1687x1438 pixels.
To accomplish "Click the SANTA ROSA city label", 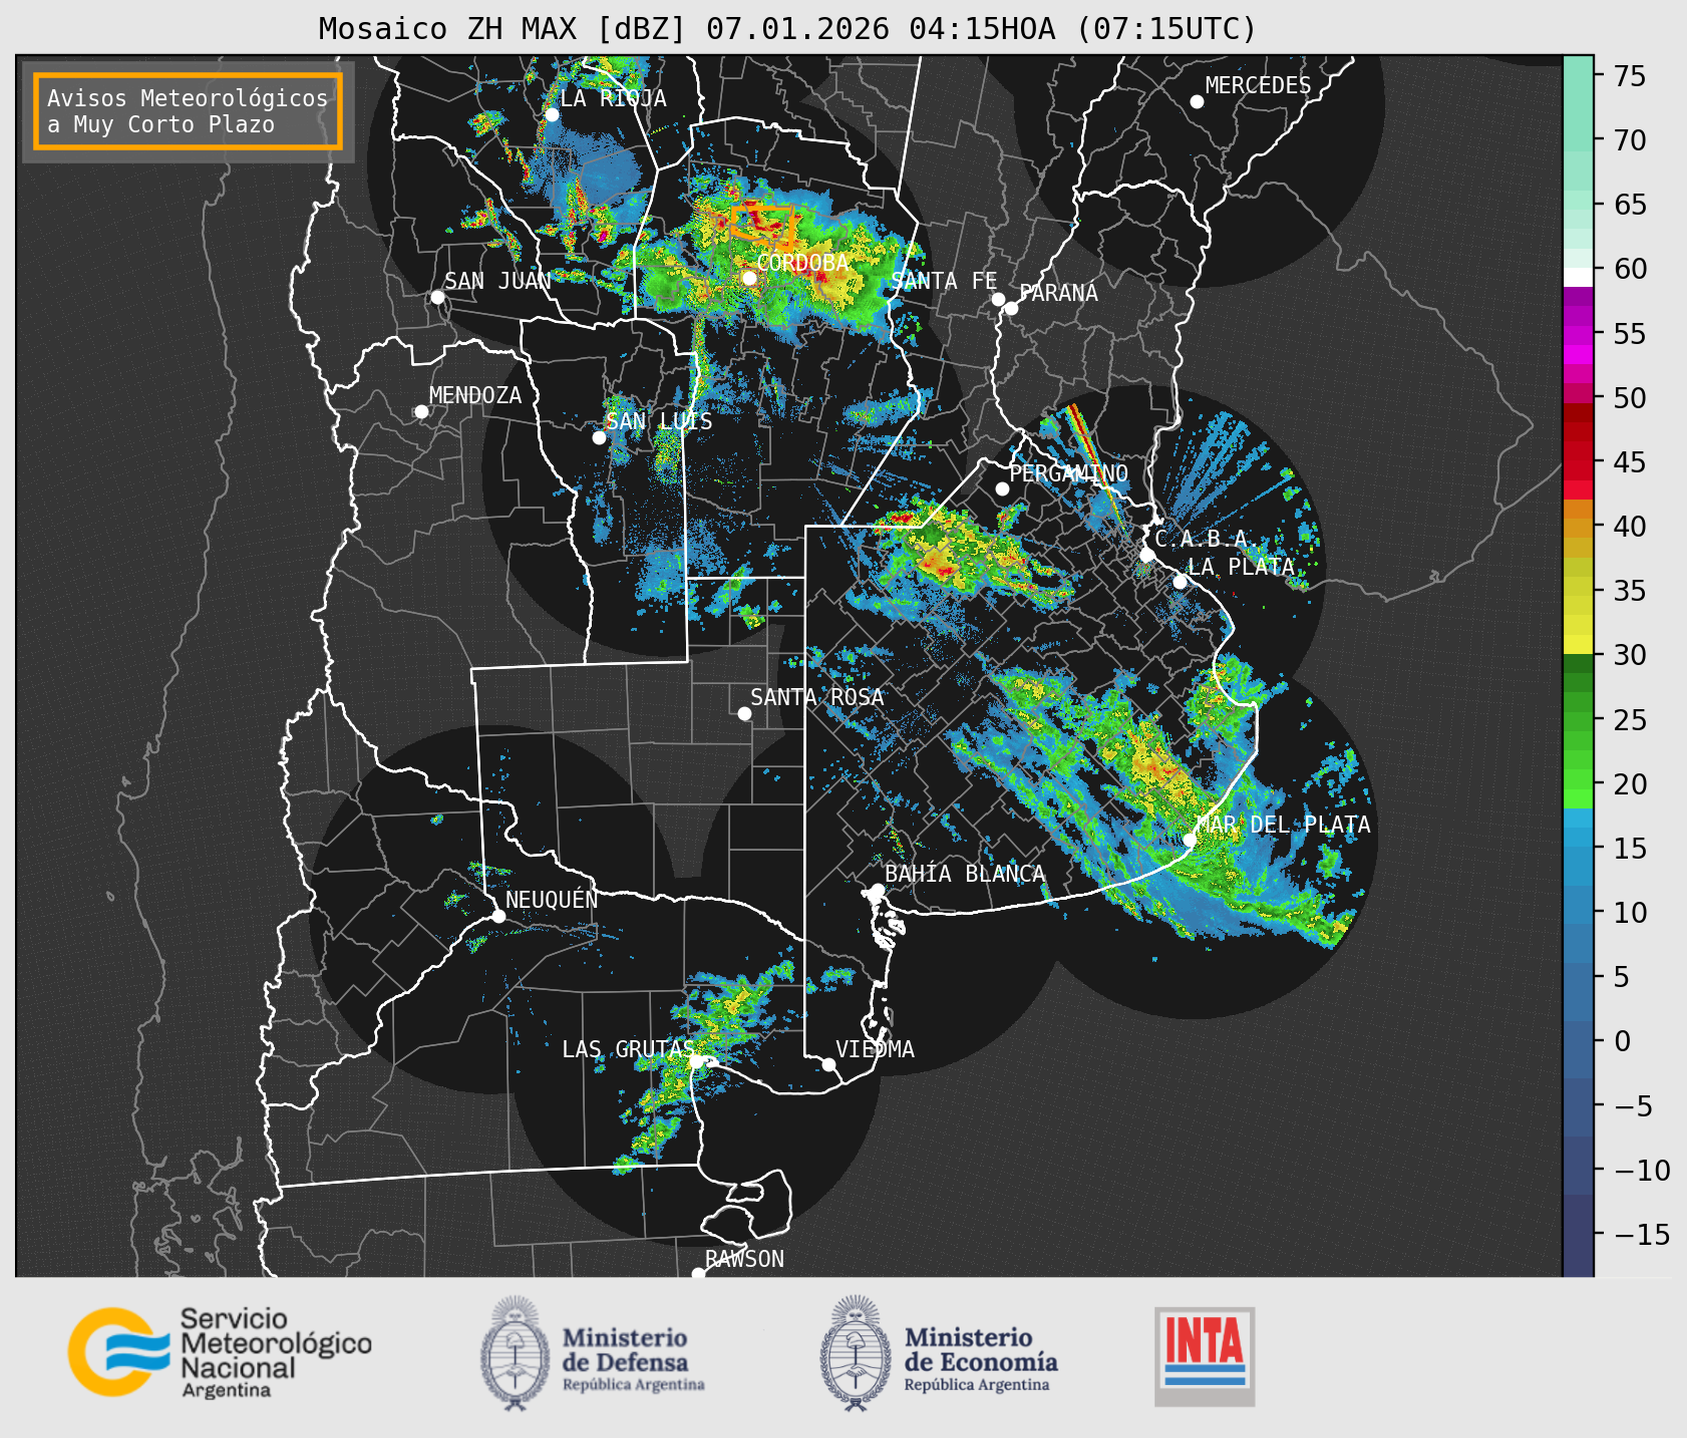I will (x=817, y=697).
